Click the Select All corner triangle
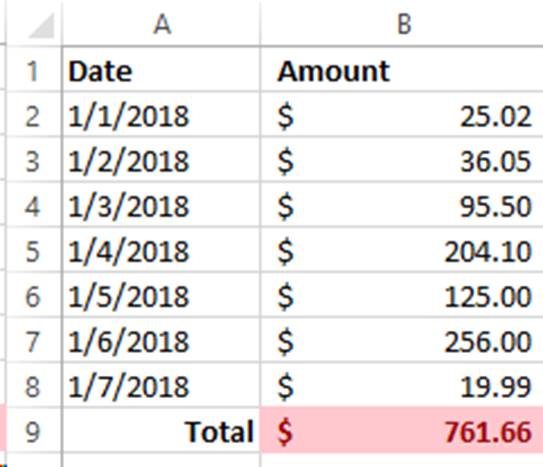This screenshot has height=467, width=543. [x=42, y=25]
